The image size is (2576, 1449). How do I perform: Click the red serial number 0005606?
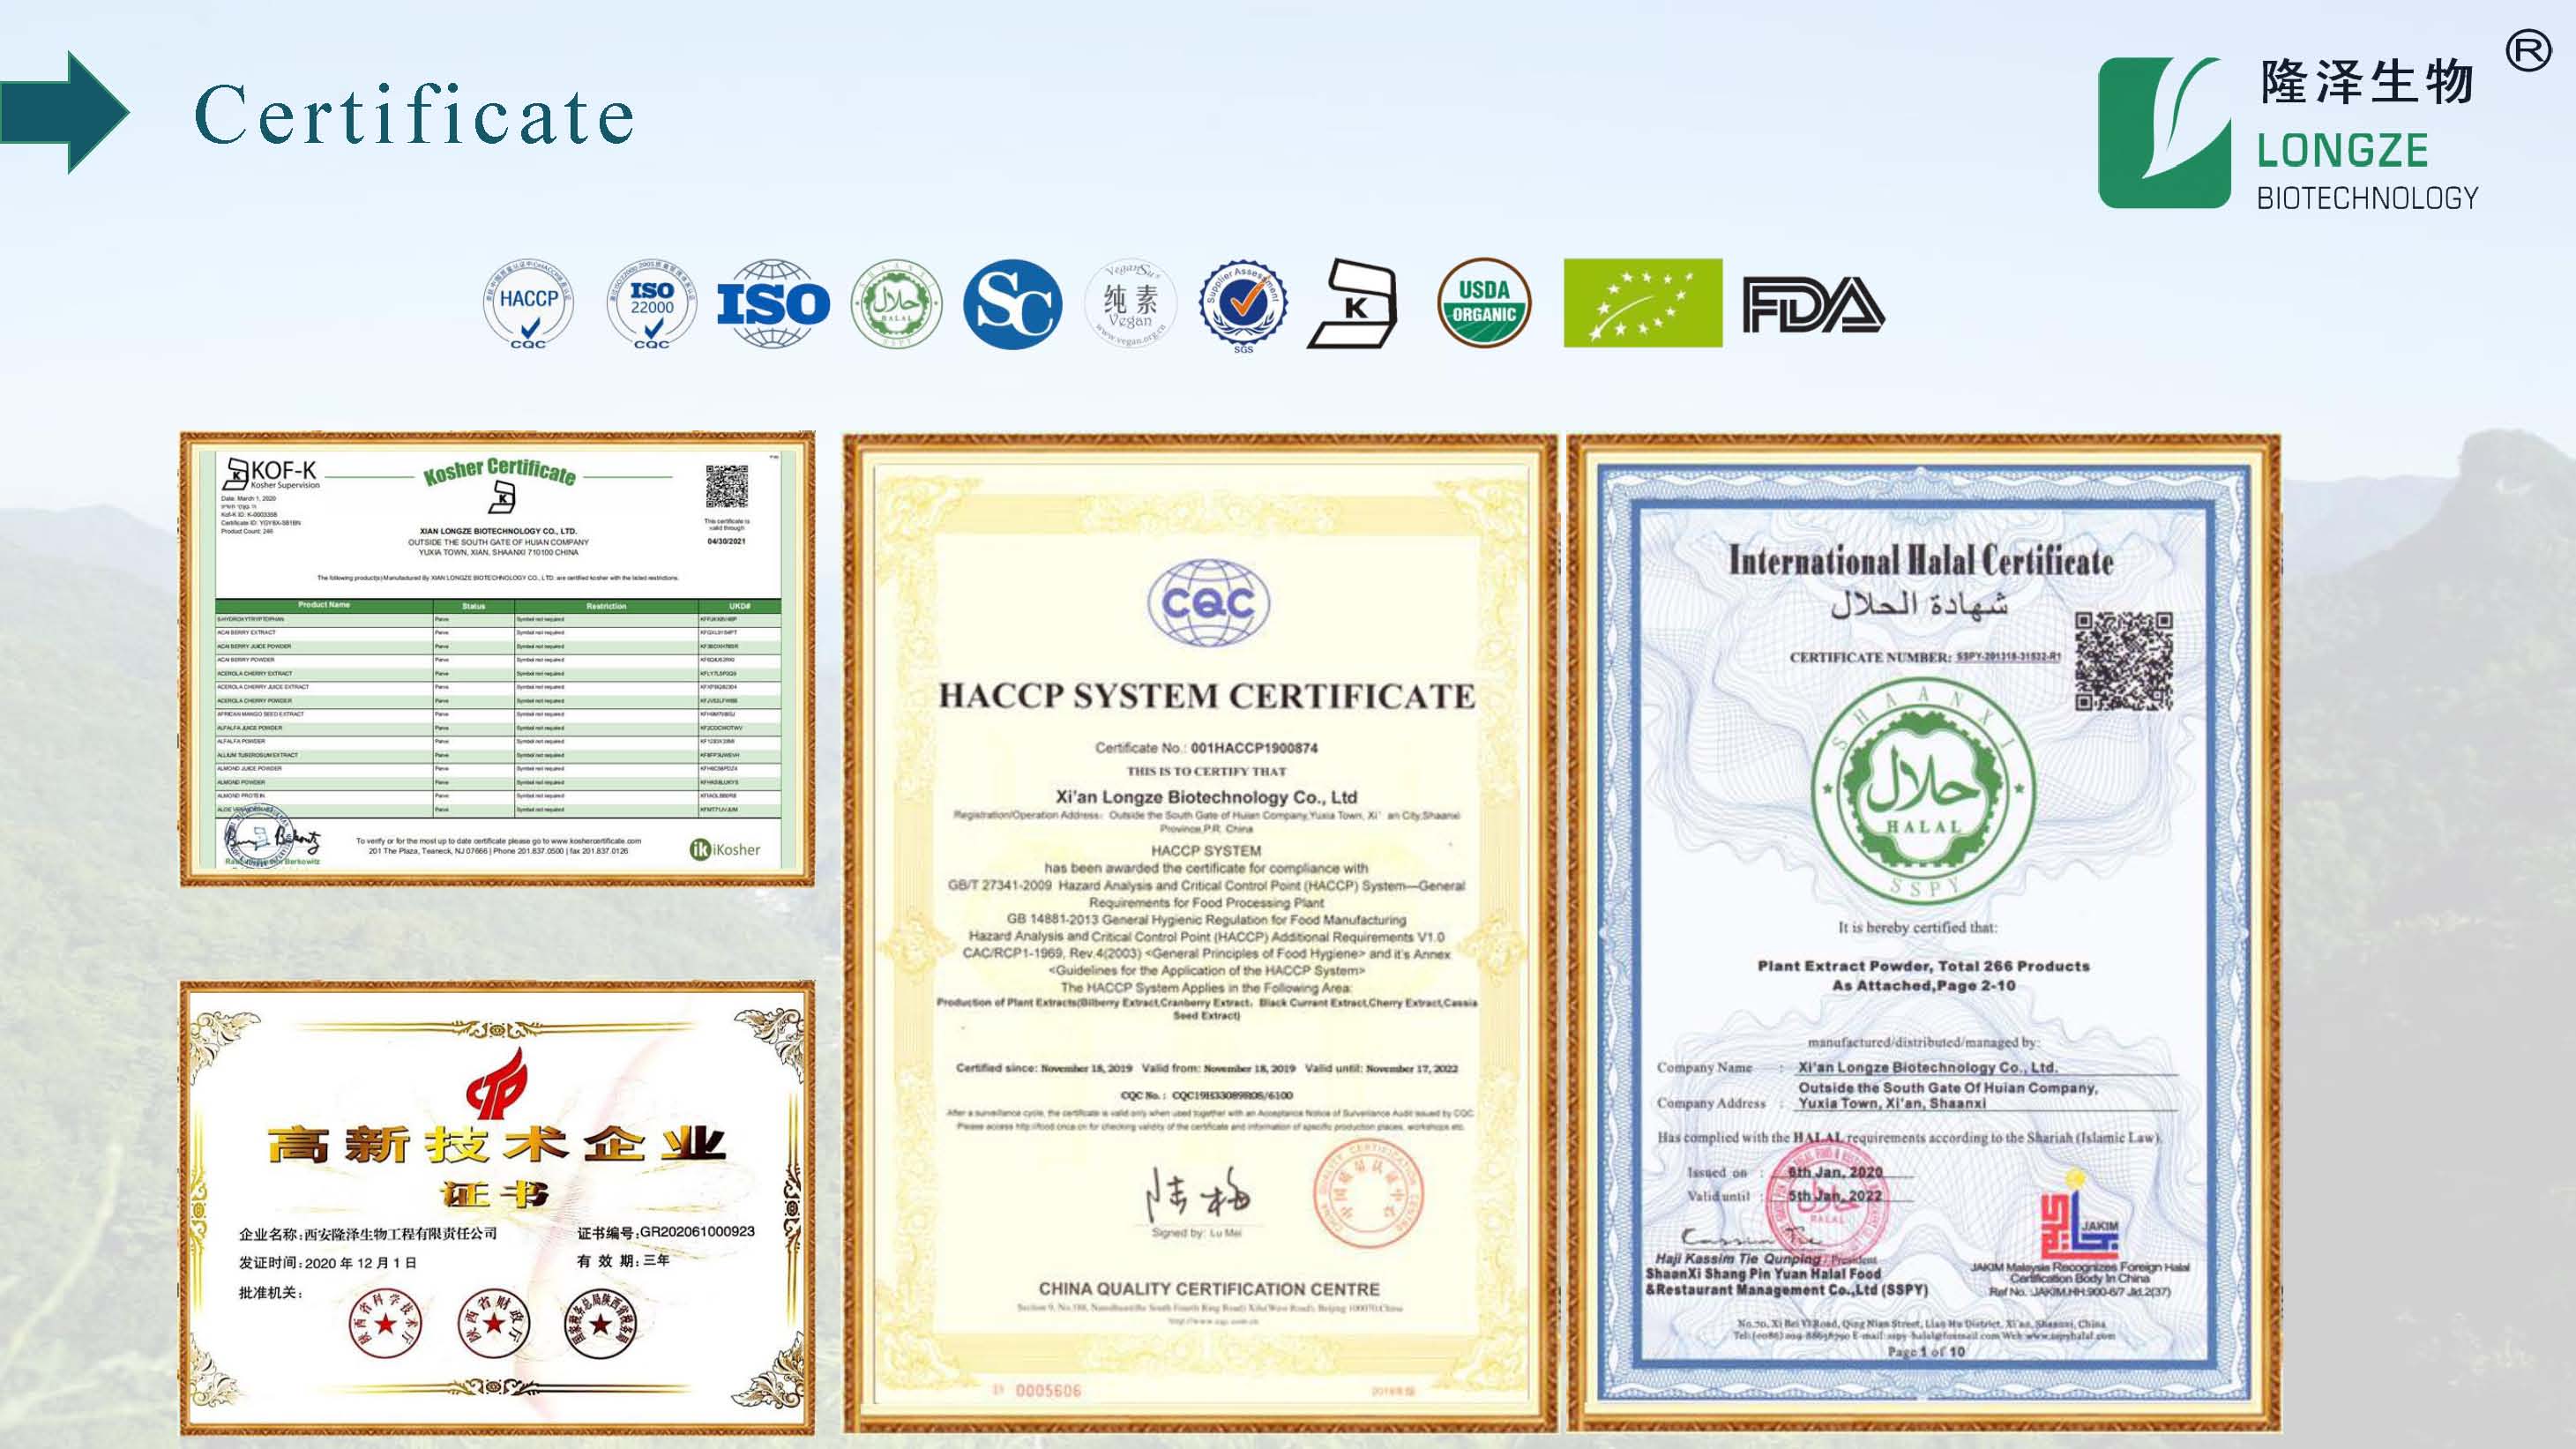1048,1391
